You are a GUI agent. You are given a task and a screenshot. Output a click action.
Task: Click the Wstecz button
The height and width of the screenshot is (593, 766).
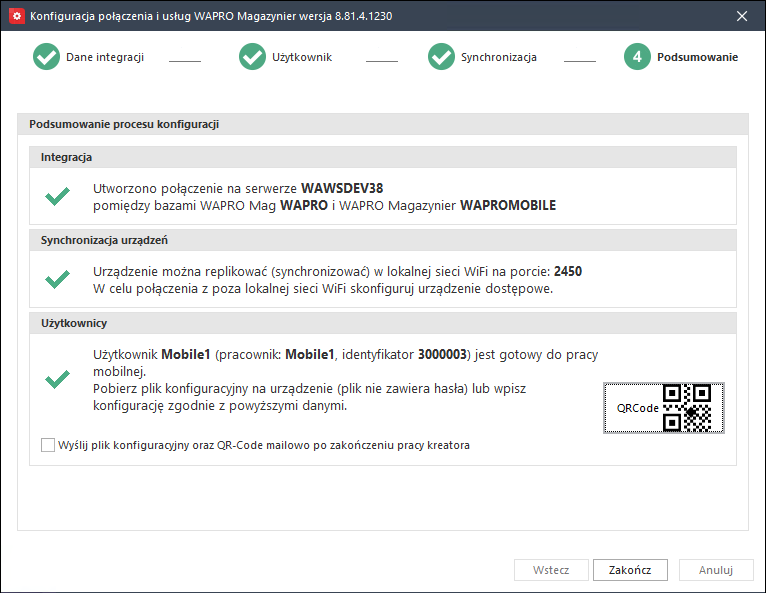551,570
